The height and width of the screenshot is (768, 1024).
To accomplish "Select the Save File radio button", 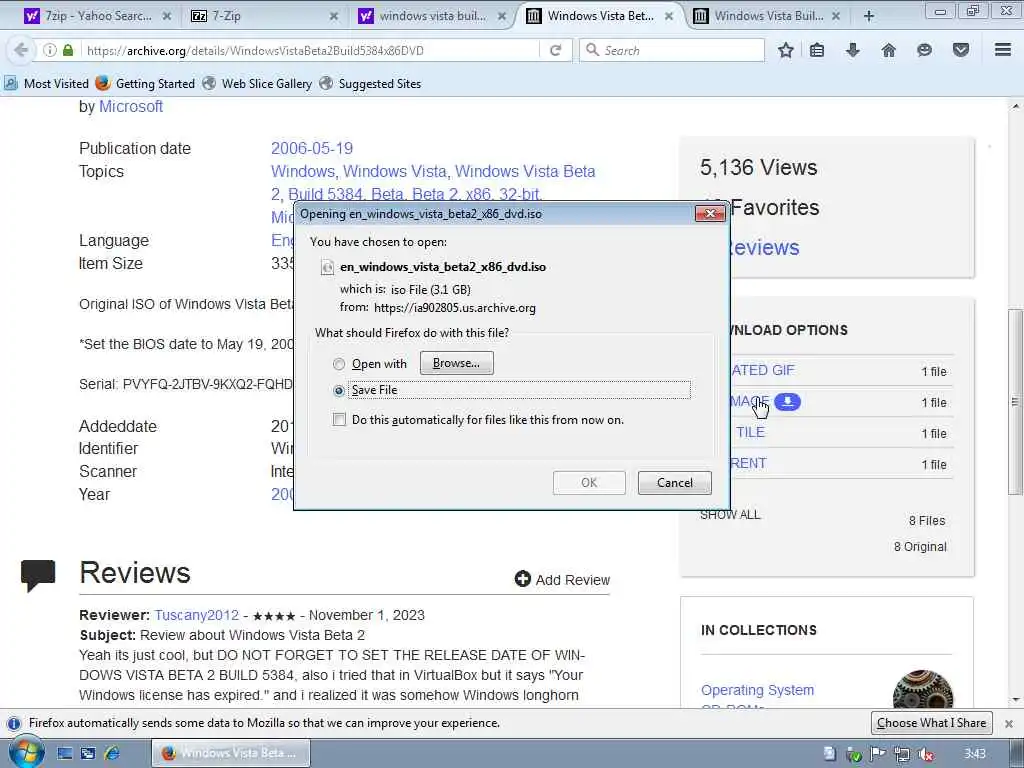I will pos(338,391).
